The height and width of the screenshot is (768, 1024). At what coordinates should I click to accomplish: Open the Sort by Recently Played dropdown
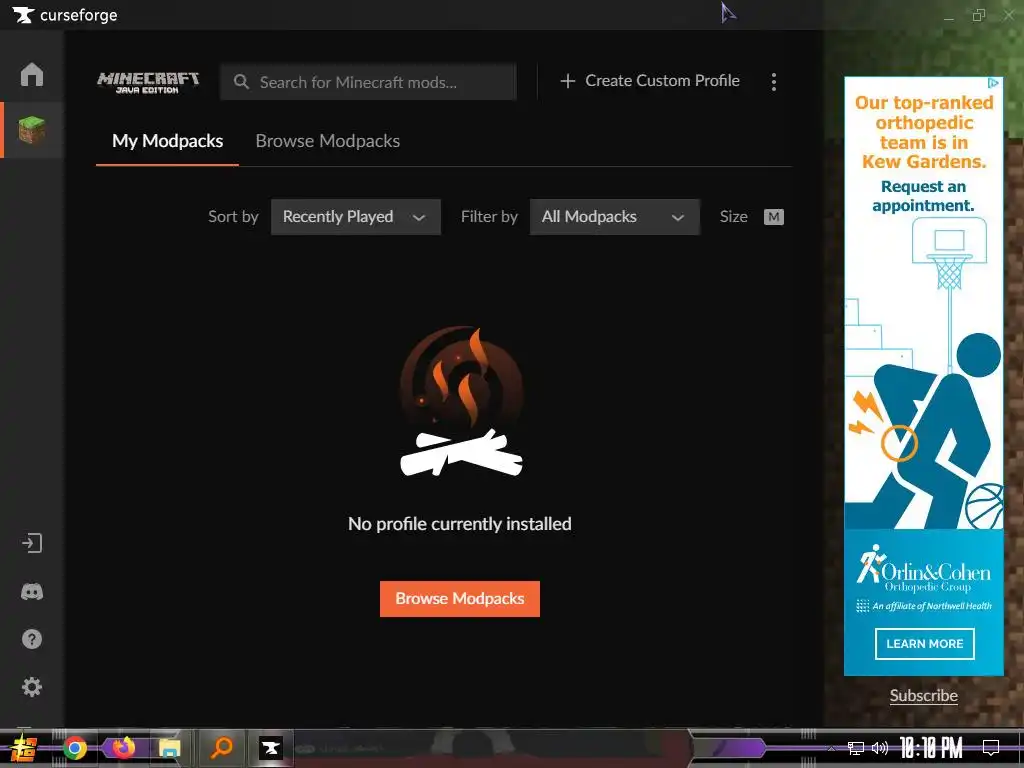tap(355, 217)
